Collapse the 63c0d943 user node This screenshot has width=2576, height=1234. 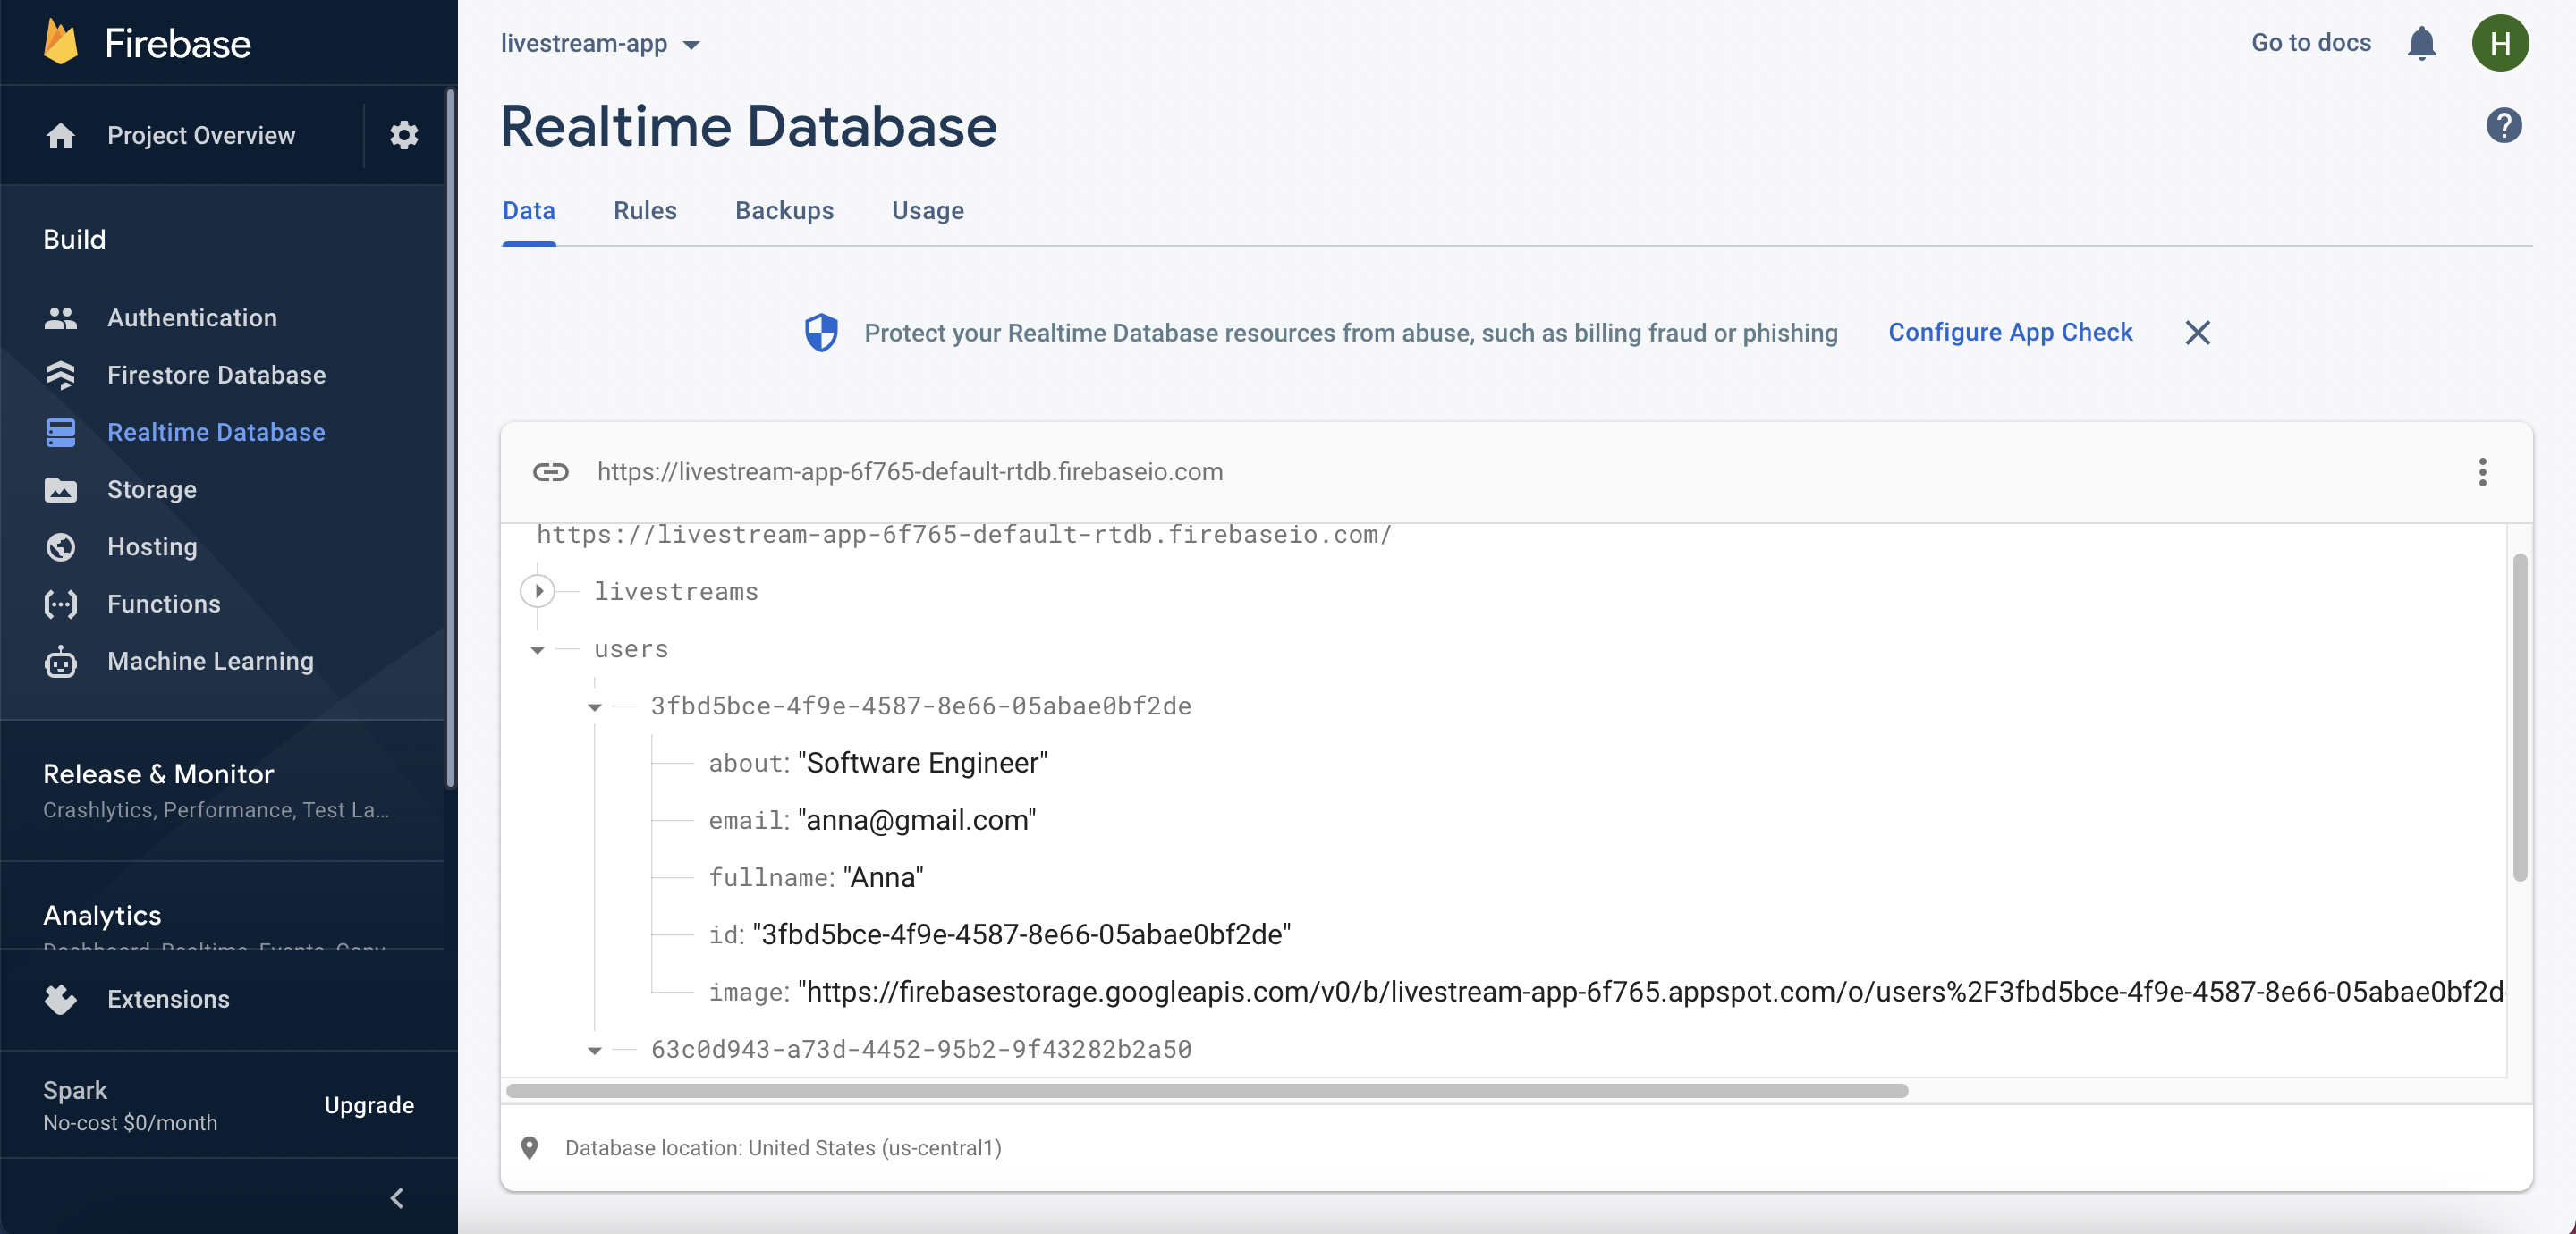click(x=594, y=1050)
